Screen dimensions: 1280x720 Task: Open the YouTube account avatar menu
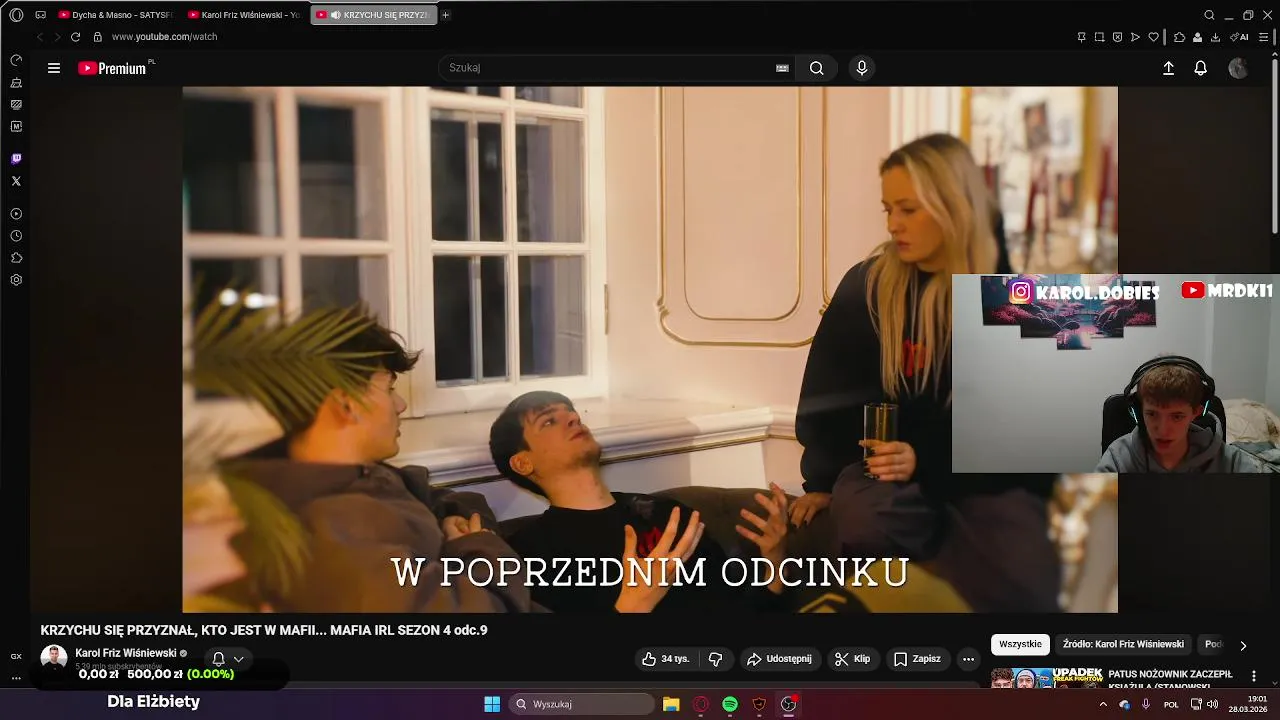click(1238, 68)
